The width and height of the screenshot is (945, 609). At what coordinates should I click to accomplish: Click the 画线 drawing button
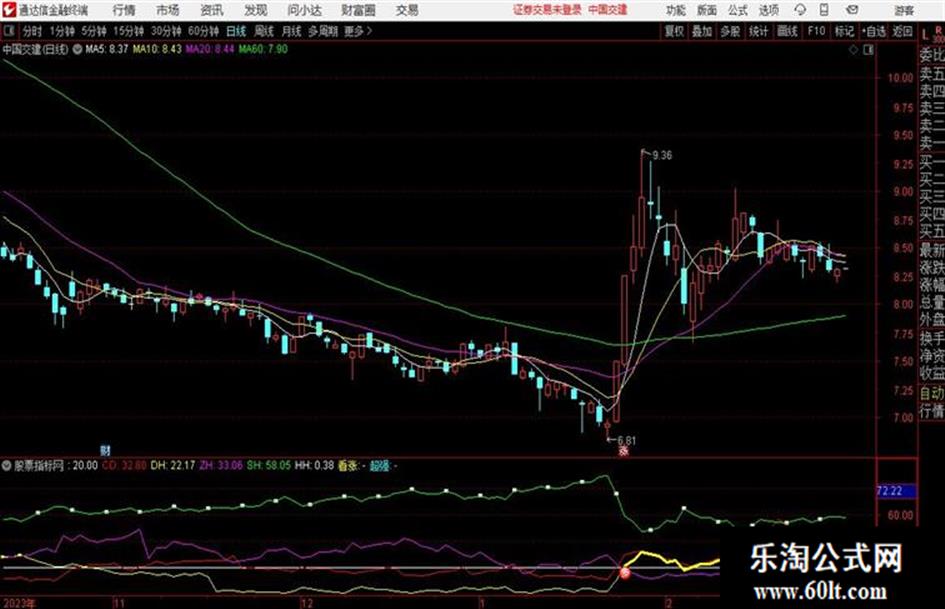pos(787,31)
